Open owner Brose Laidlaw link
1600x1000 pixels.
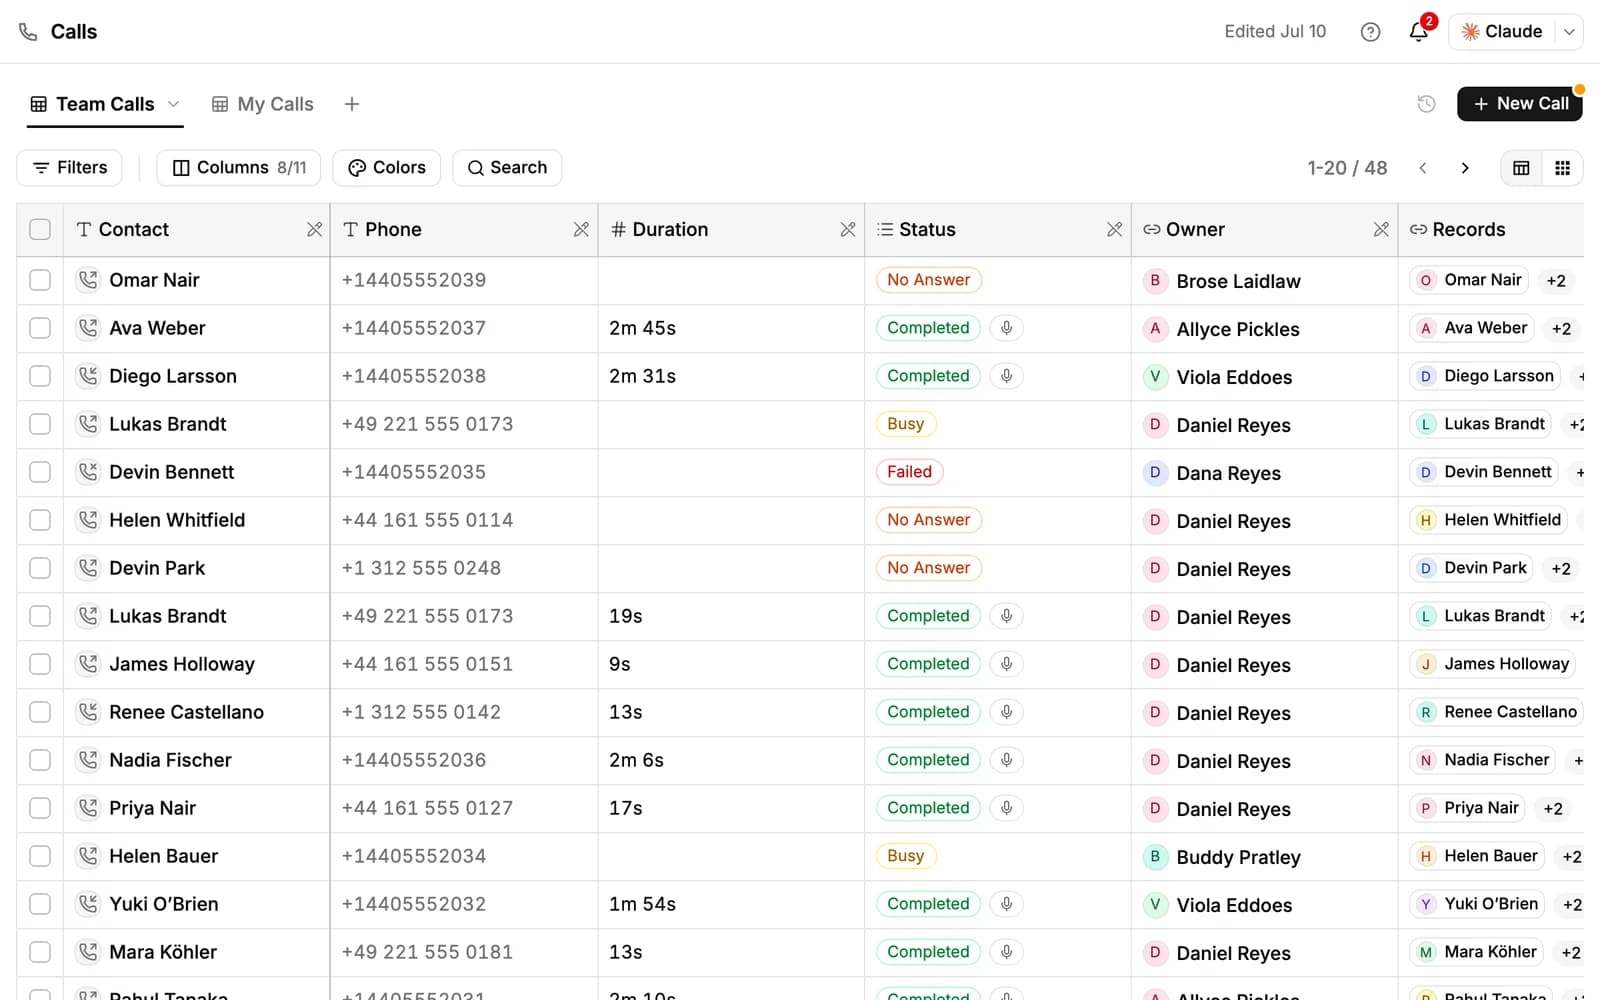(x=1238, y=281)
